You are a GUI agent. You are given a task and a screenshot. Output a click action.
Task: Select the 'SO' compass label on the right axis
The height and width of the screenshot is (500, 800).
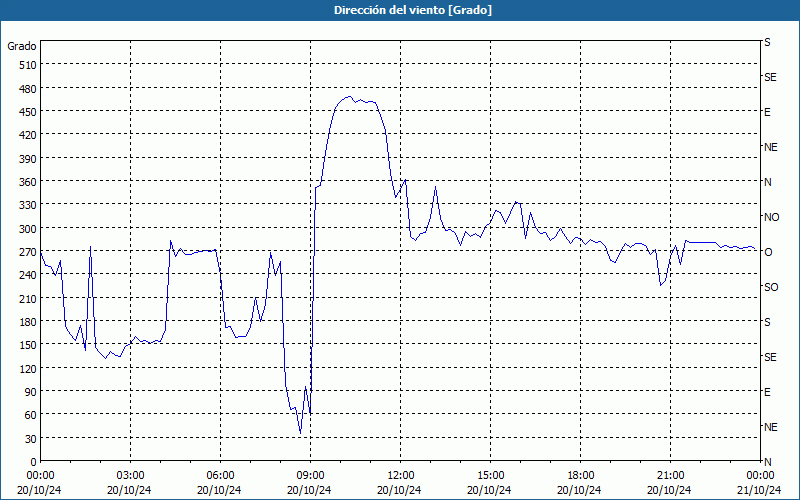[x=771, y=287]
